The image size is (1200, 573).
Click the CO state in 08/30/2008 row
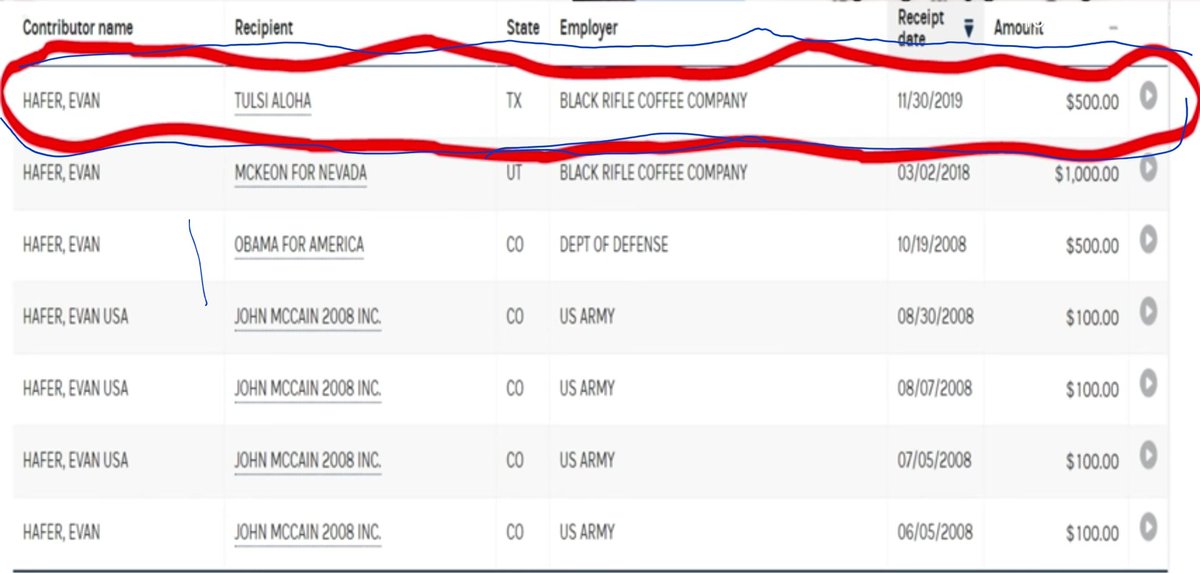click(516, 318)
